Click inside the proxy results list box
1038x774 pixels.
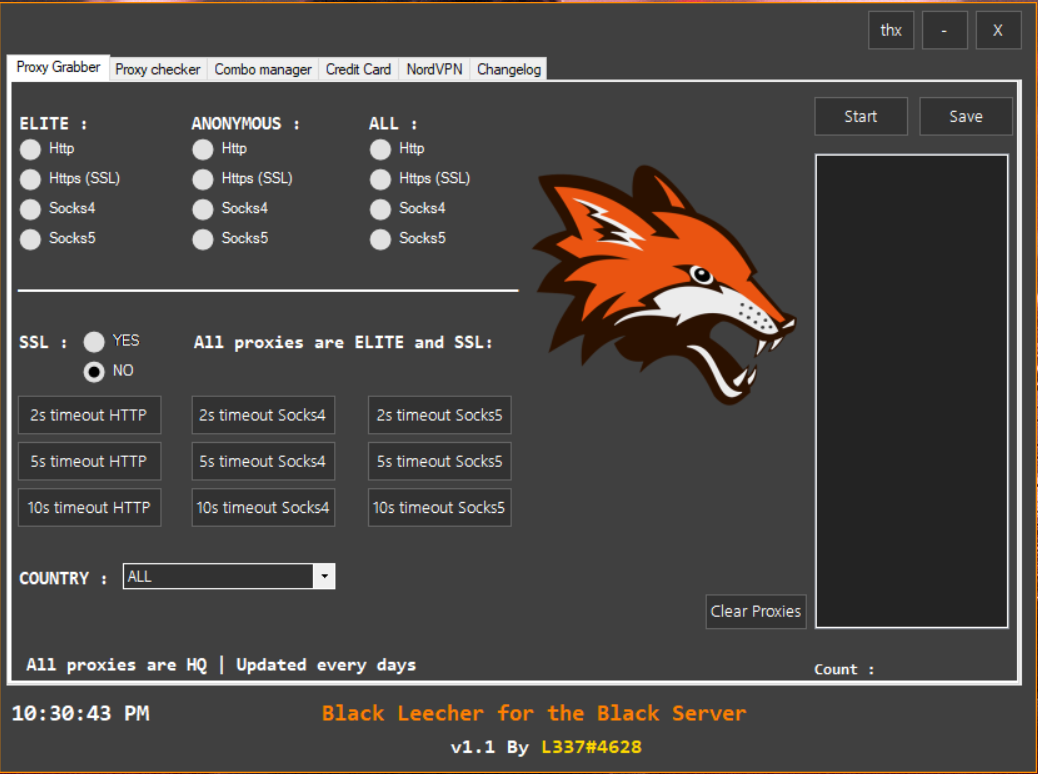[x=911, y=390]
